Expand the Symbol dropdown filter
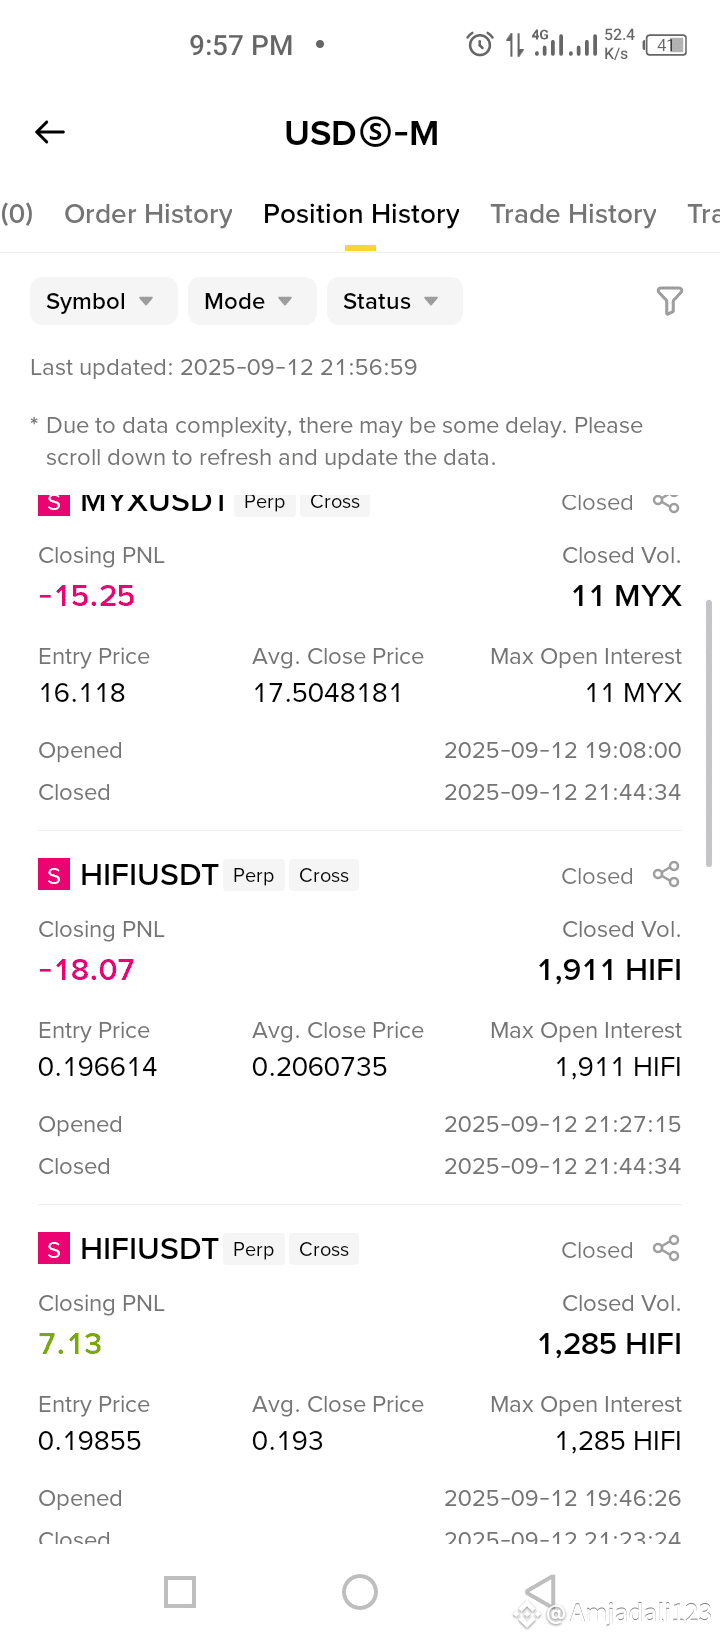Screen dimensions: 720x1640 103,301
